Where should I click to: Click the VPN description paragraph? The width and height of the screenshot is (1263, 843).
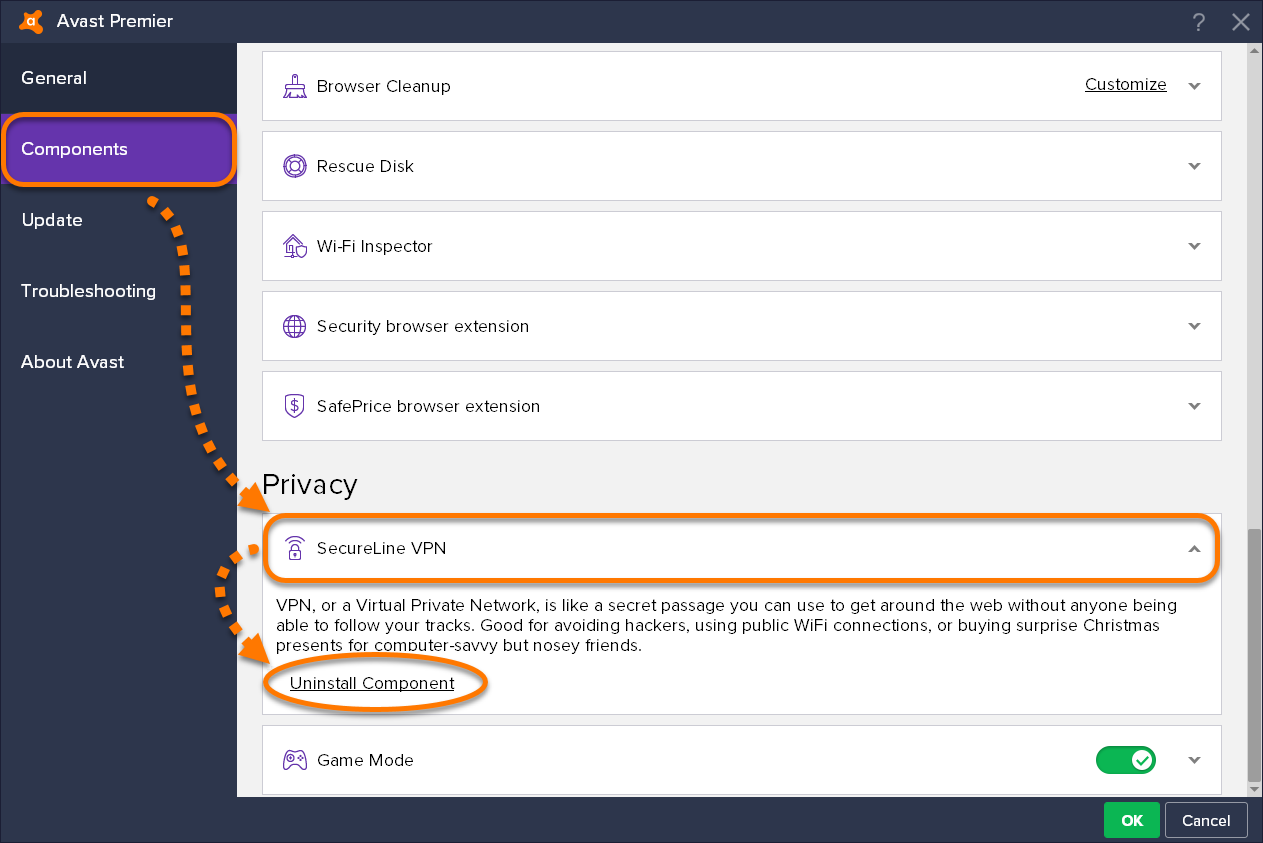pos(726,625)
